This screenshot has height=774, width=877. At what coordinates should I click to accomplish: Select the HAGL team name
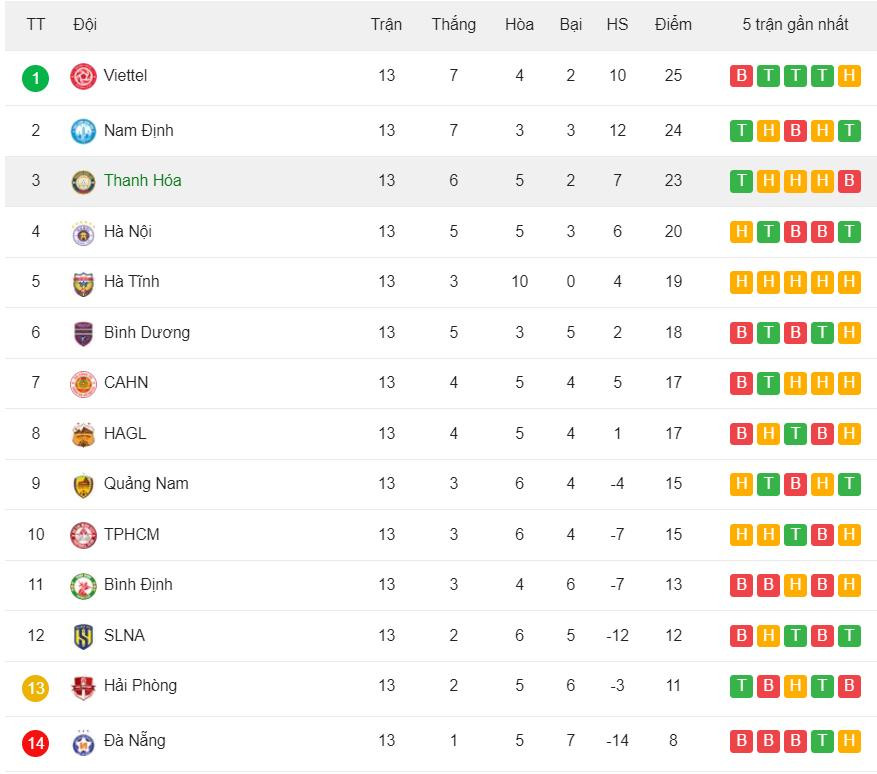(125, 434)
